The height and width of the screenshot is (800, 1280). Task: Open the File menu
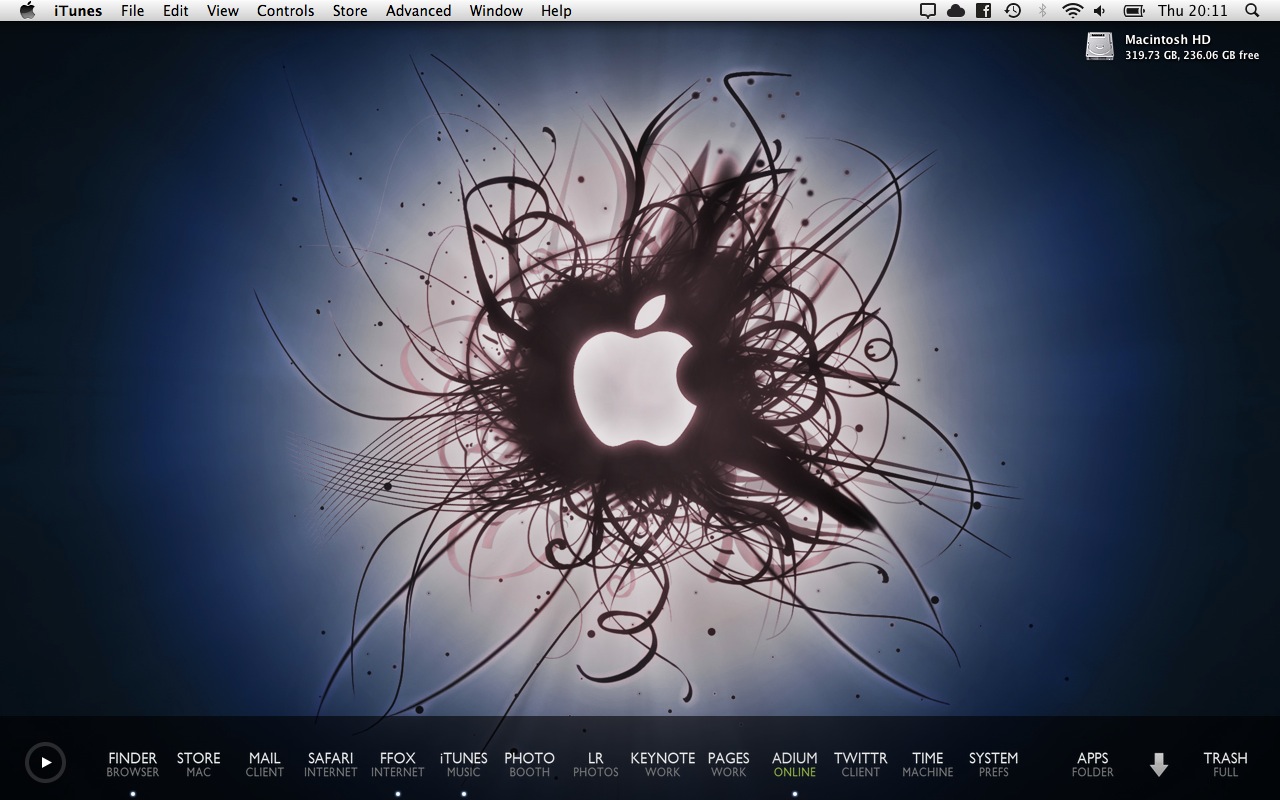132,10
